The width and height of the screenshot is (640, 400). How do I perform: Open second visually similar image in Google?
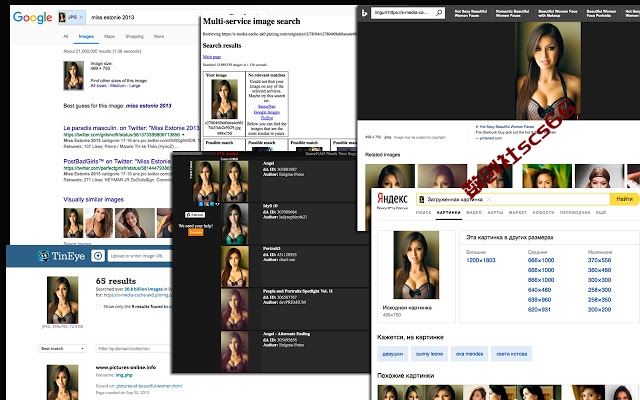pos(99,222)
